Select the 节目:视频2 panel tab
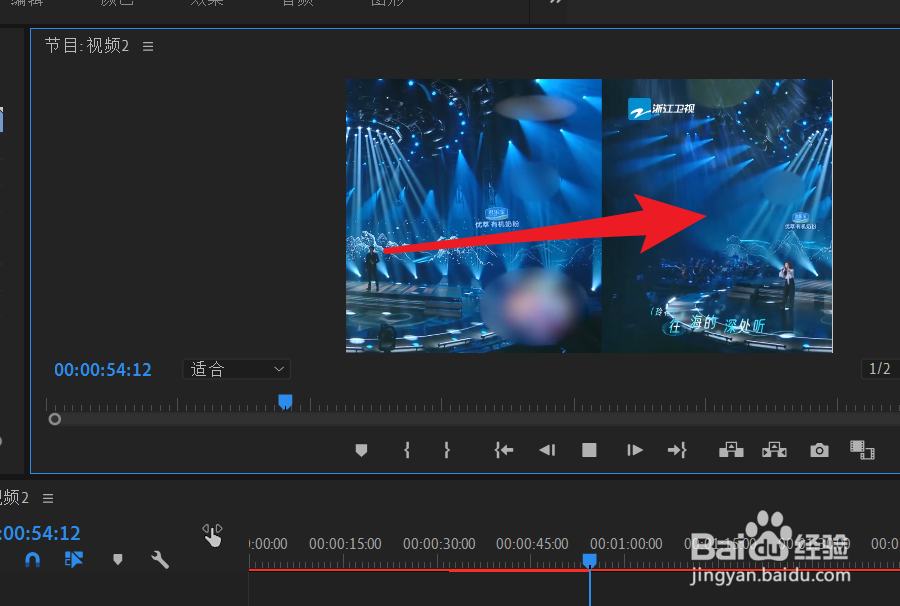This screenshot has height=606, width=900. (87, 46)
